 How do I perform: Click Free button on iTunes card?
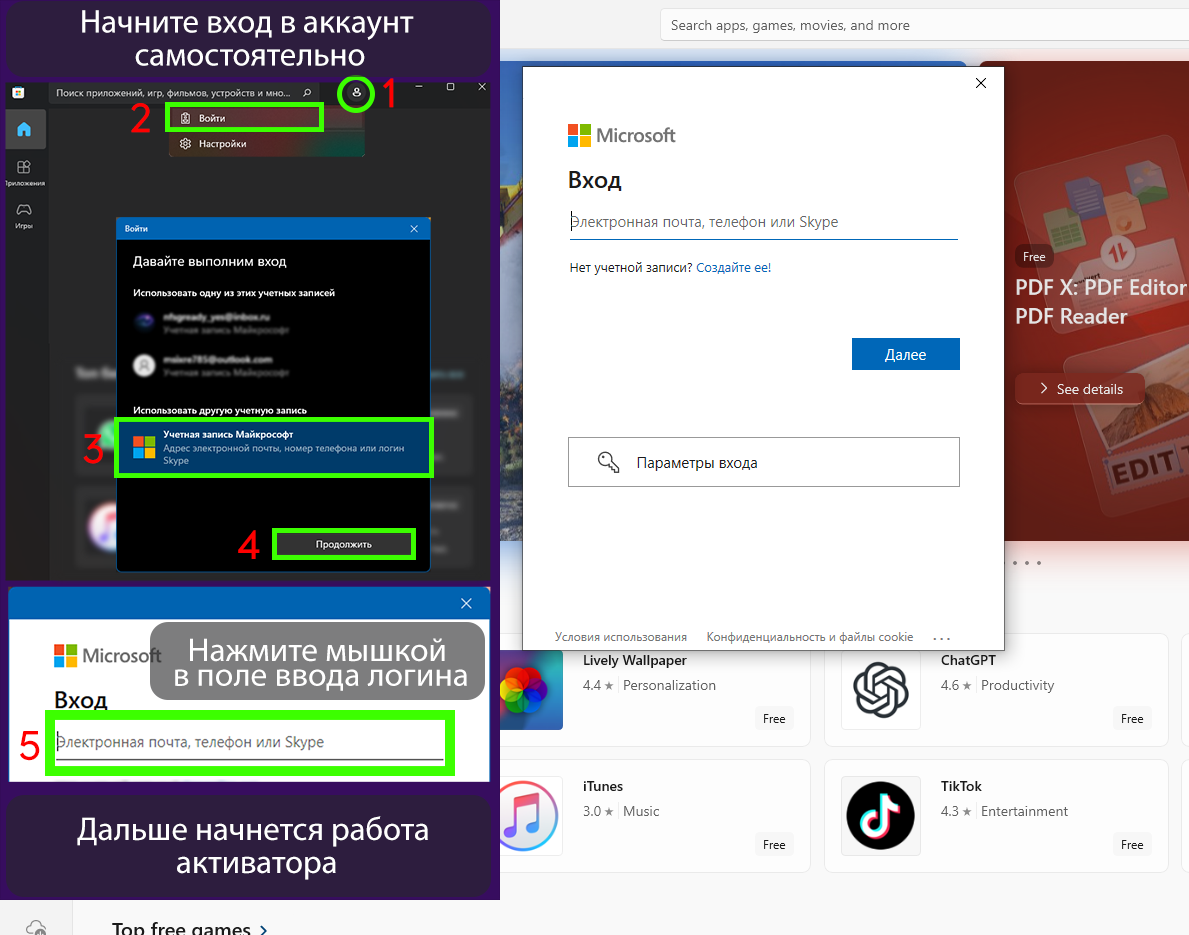tap(773, 845)
